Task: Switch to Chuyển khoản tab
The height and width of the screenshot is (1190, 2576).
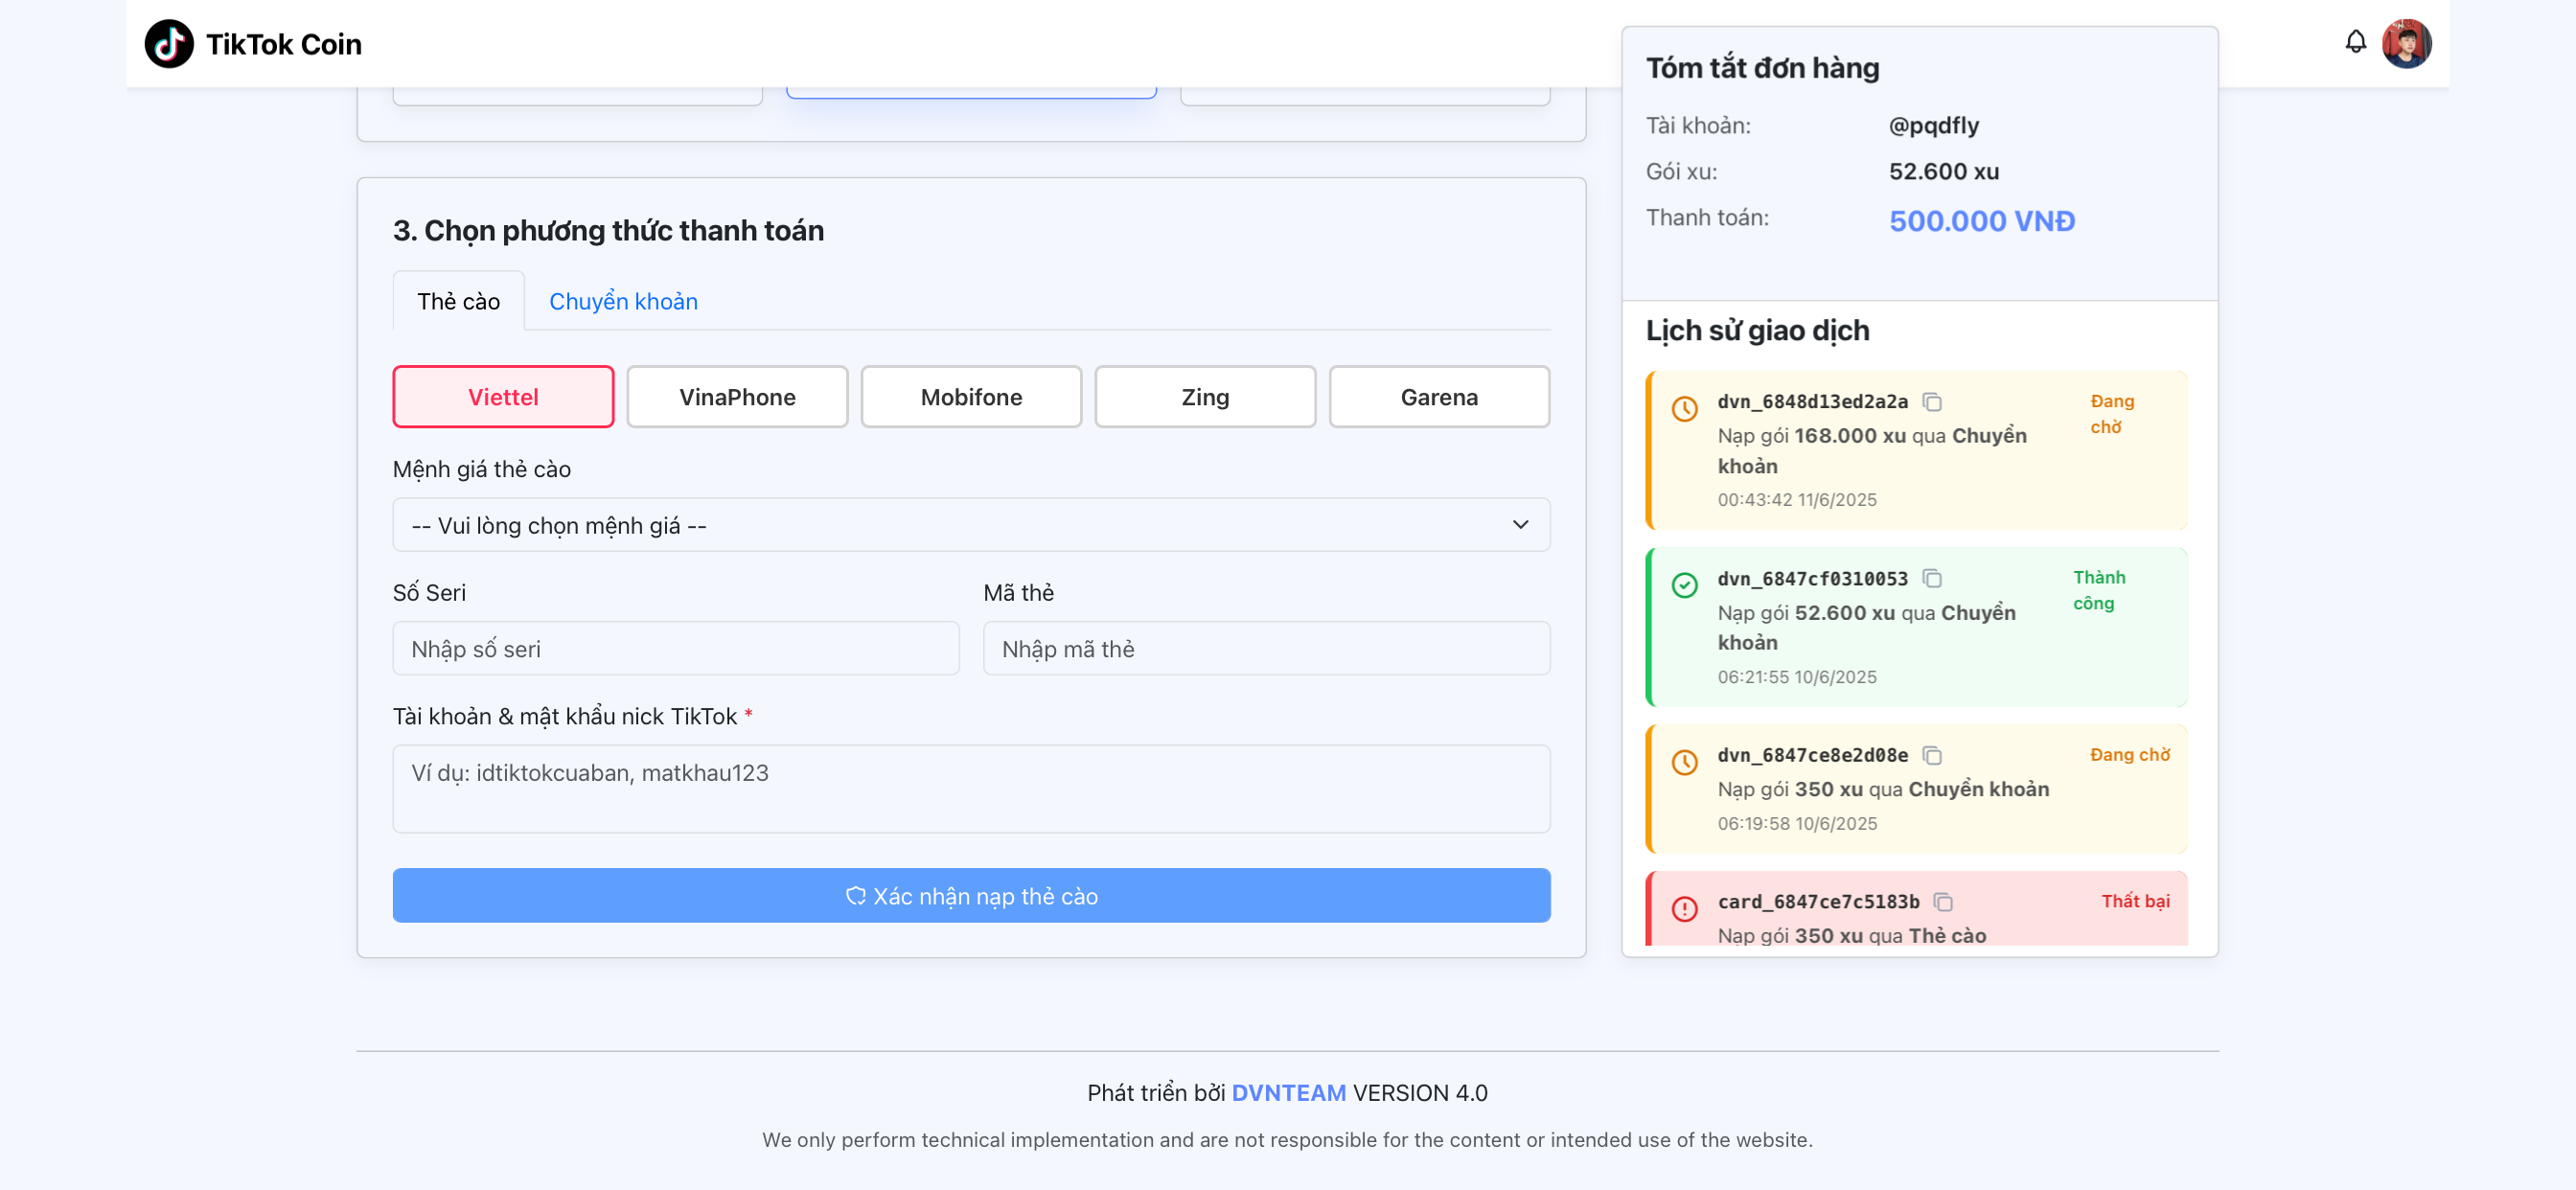Action: (623, 301)
